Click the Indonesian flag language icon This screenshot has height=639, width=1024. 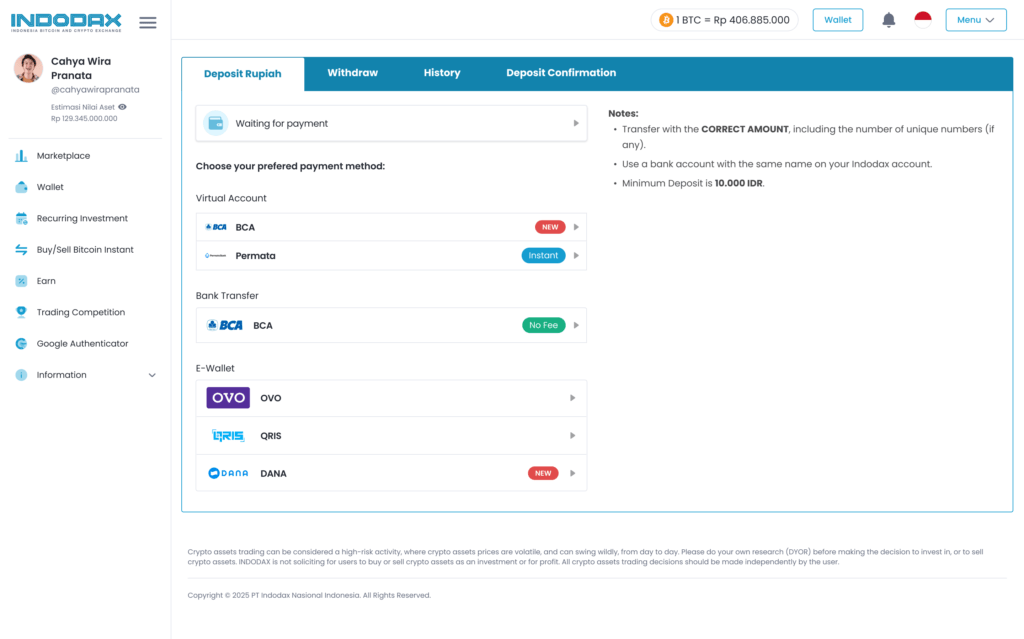click(922, 20)
